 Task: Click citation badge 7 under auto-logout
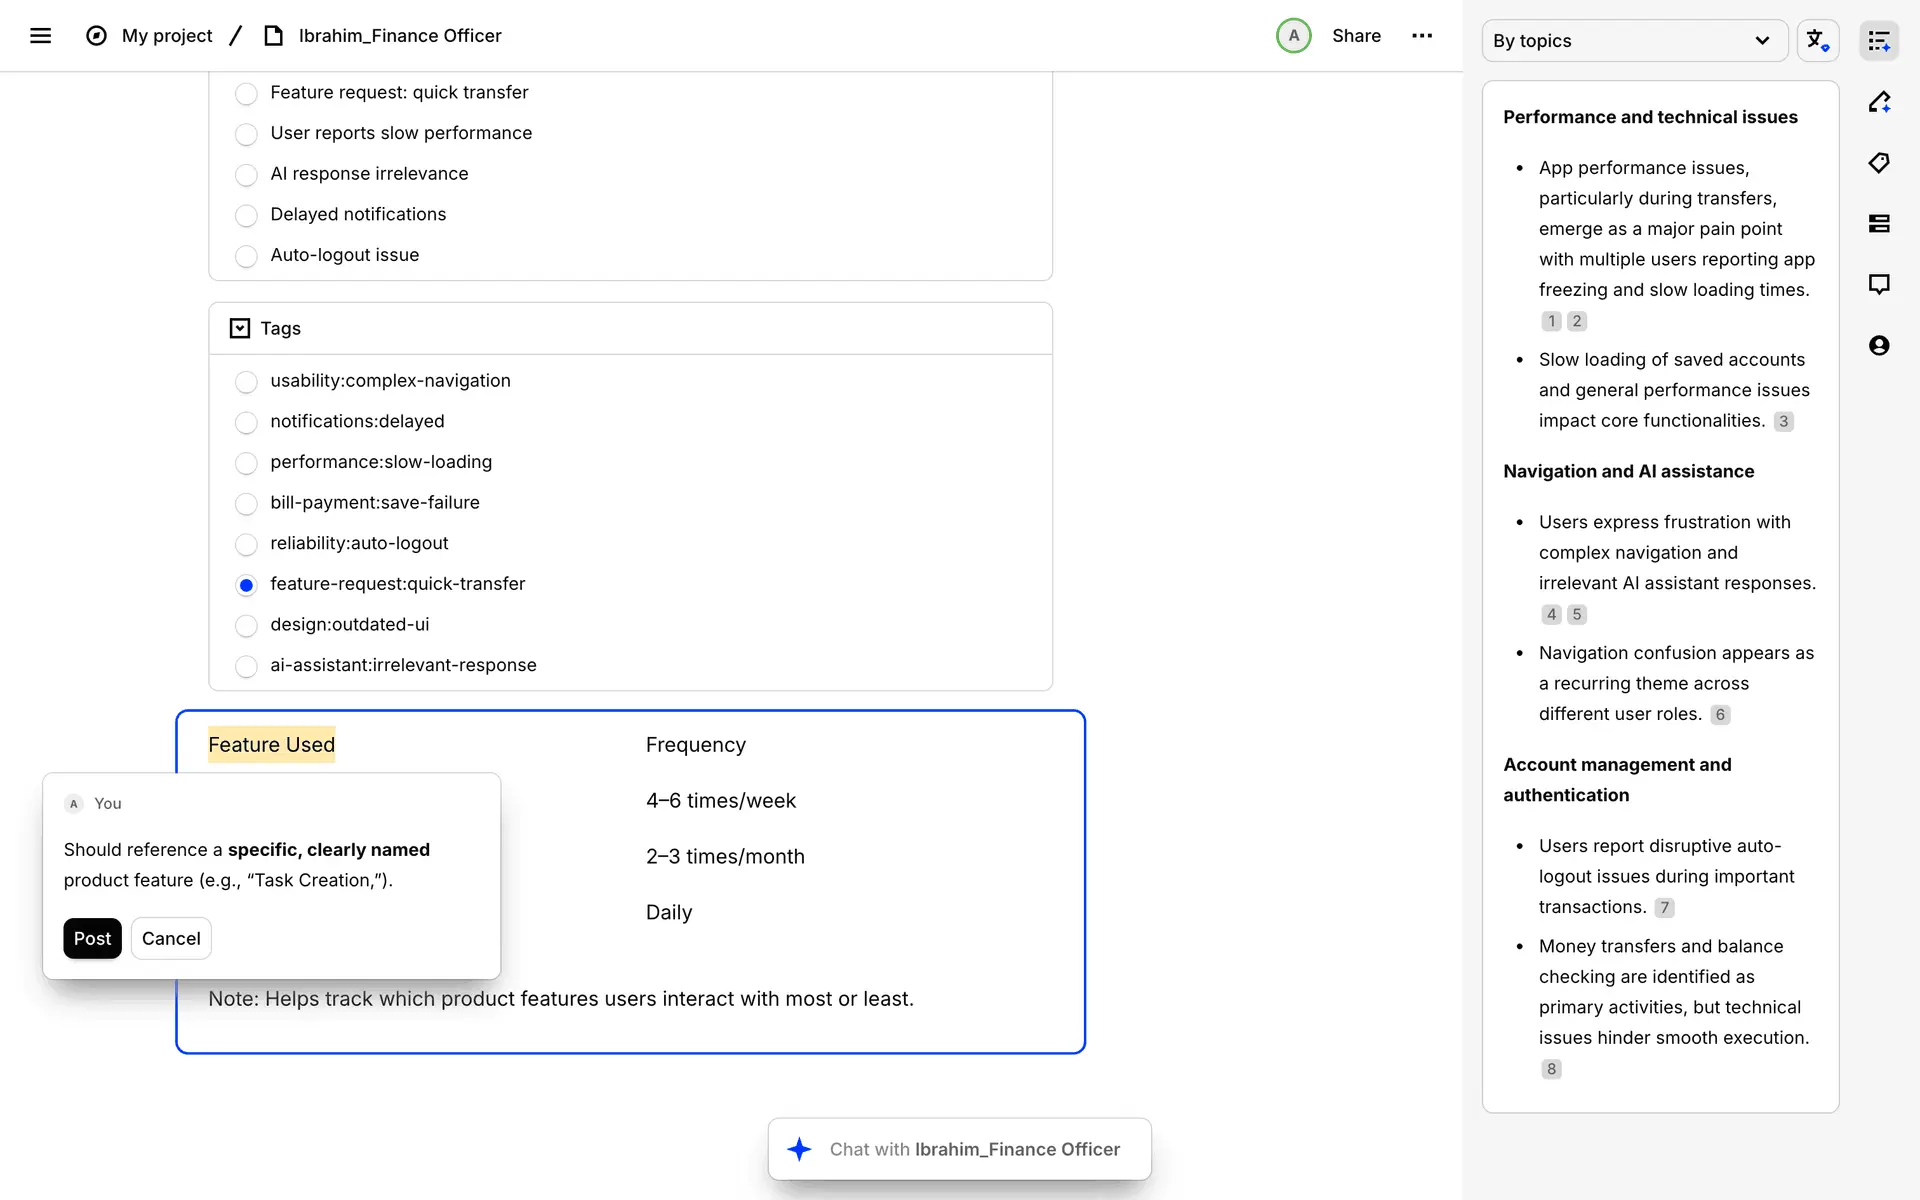1664,908
